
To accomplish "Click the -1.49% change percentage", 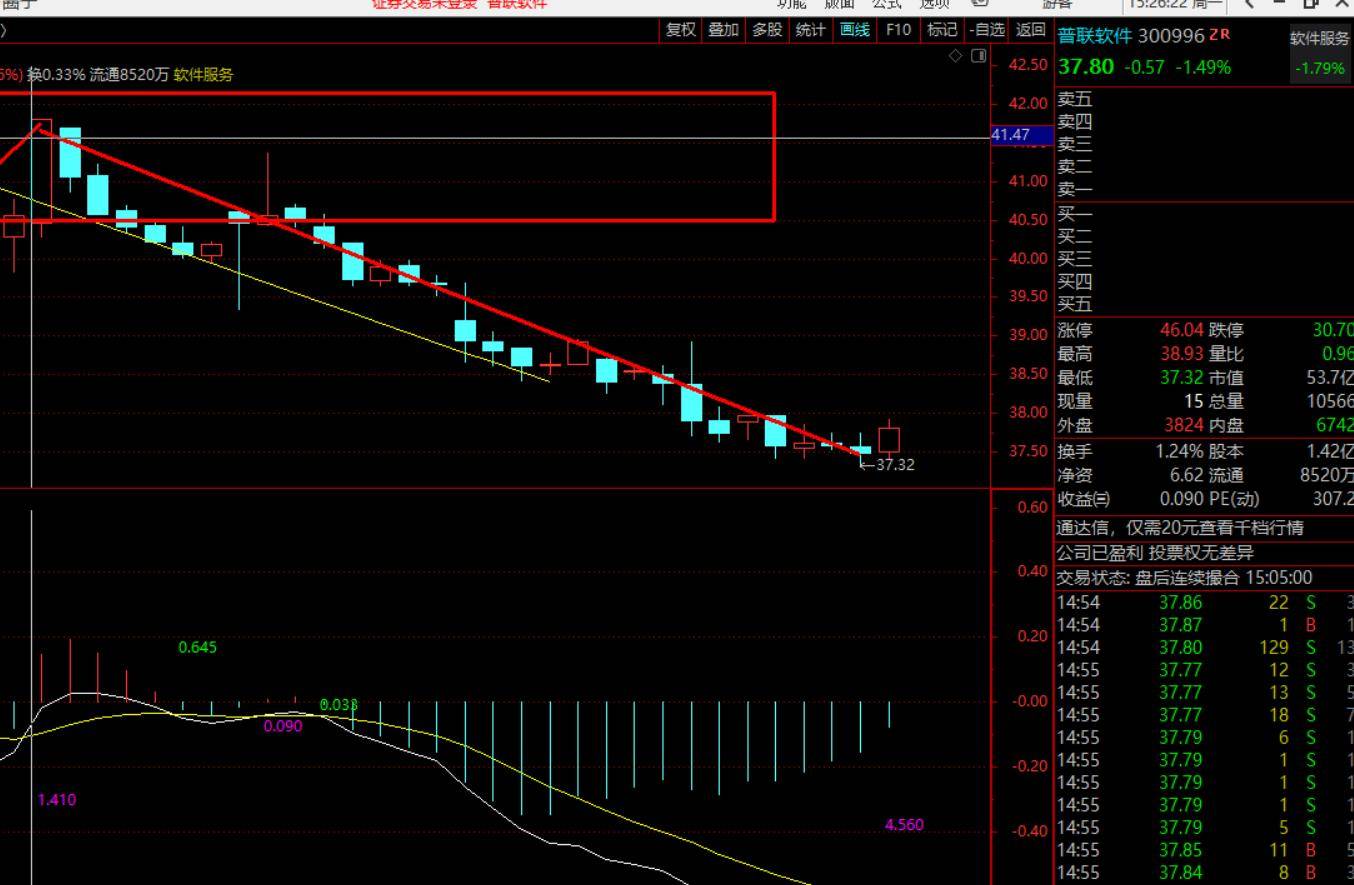I will click(x=1203, y=67).
